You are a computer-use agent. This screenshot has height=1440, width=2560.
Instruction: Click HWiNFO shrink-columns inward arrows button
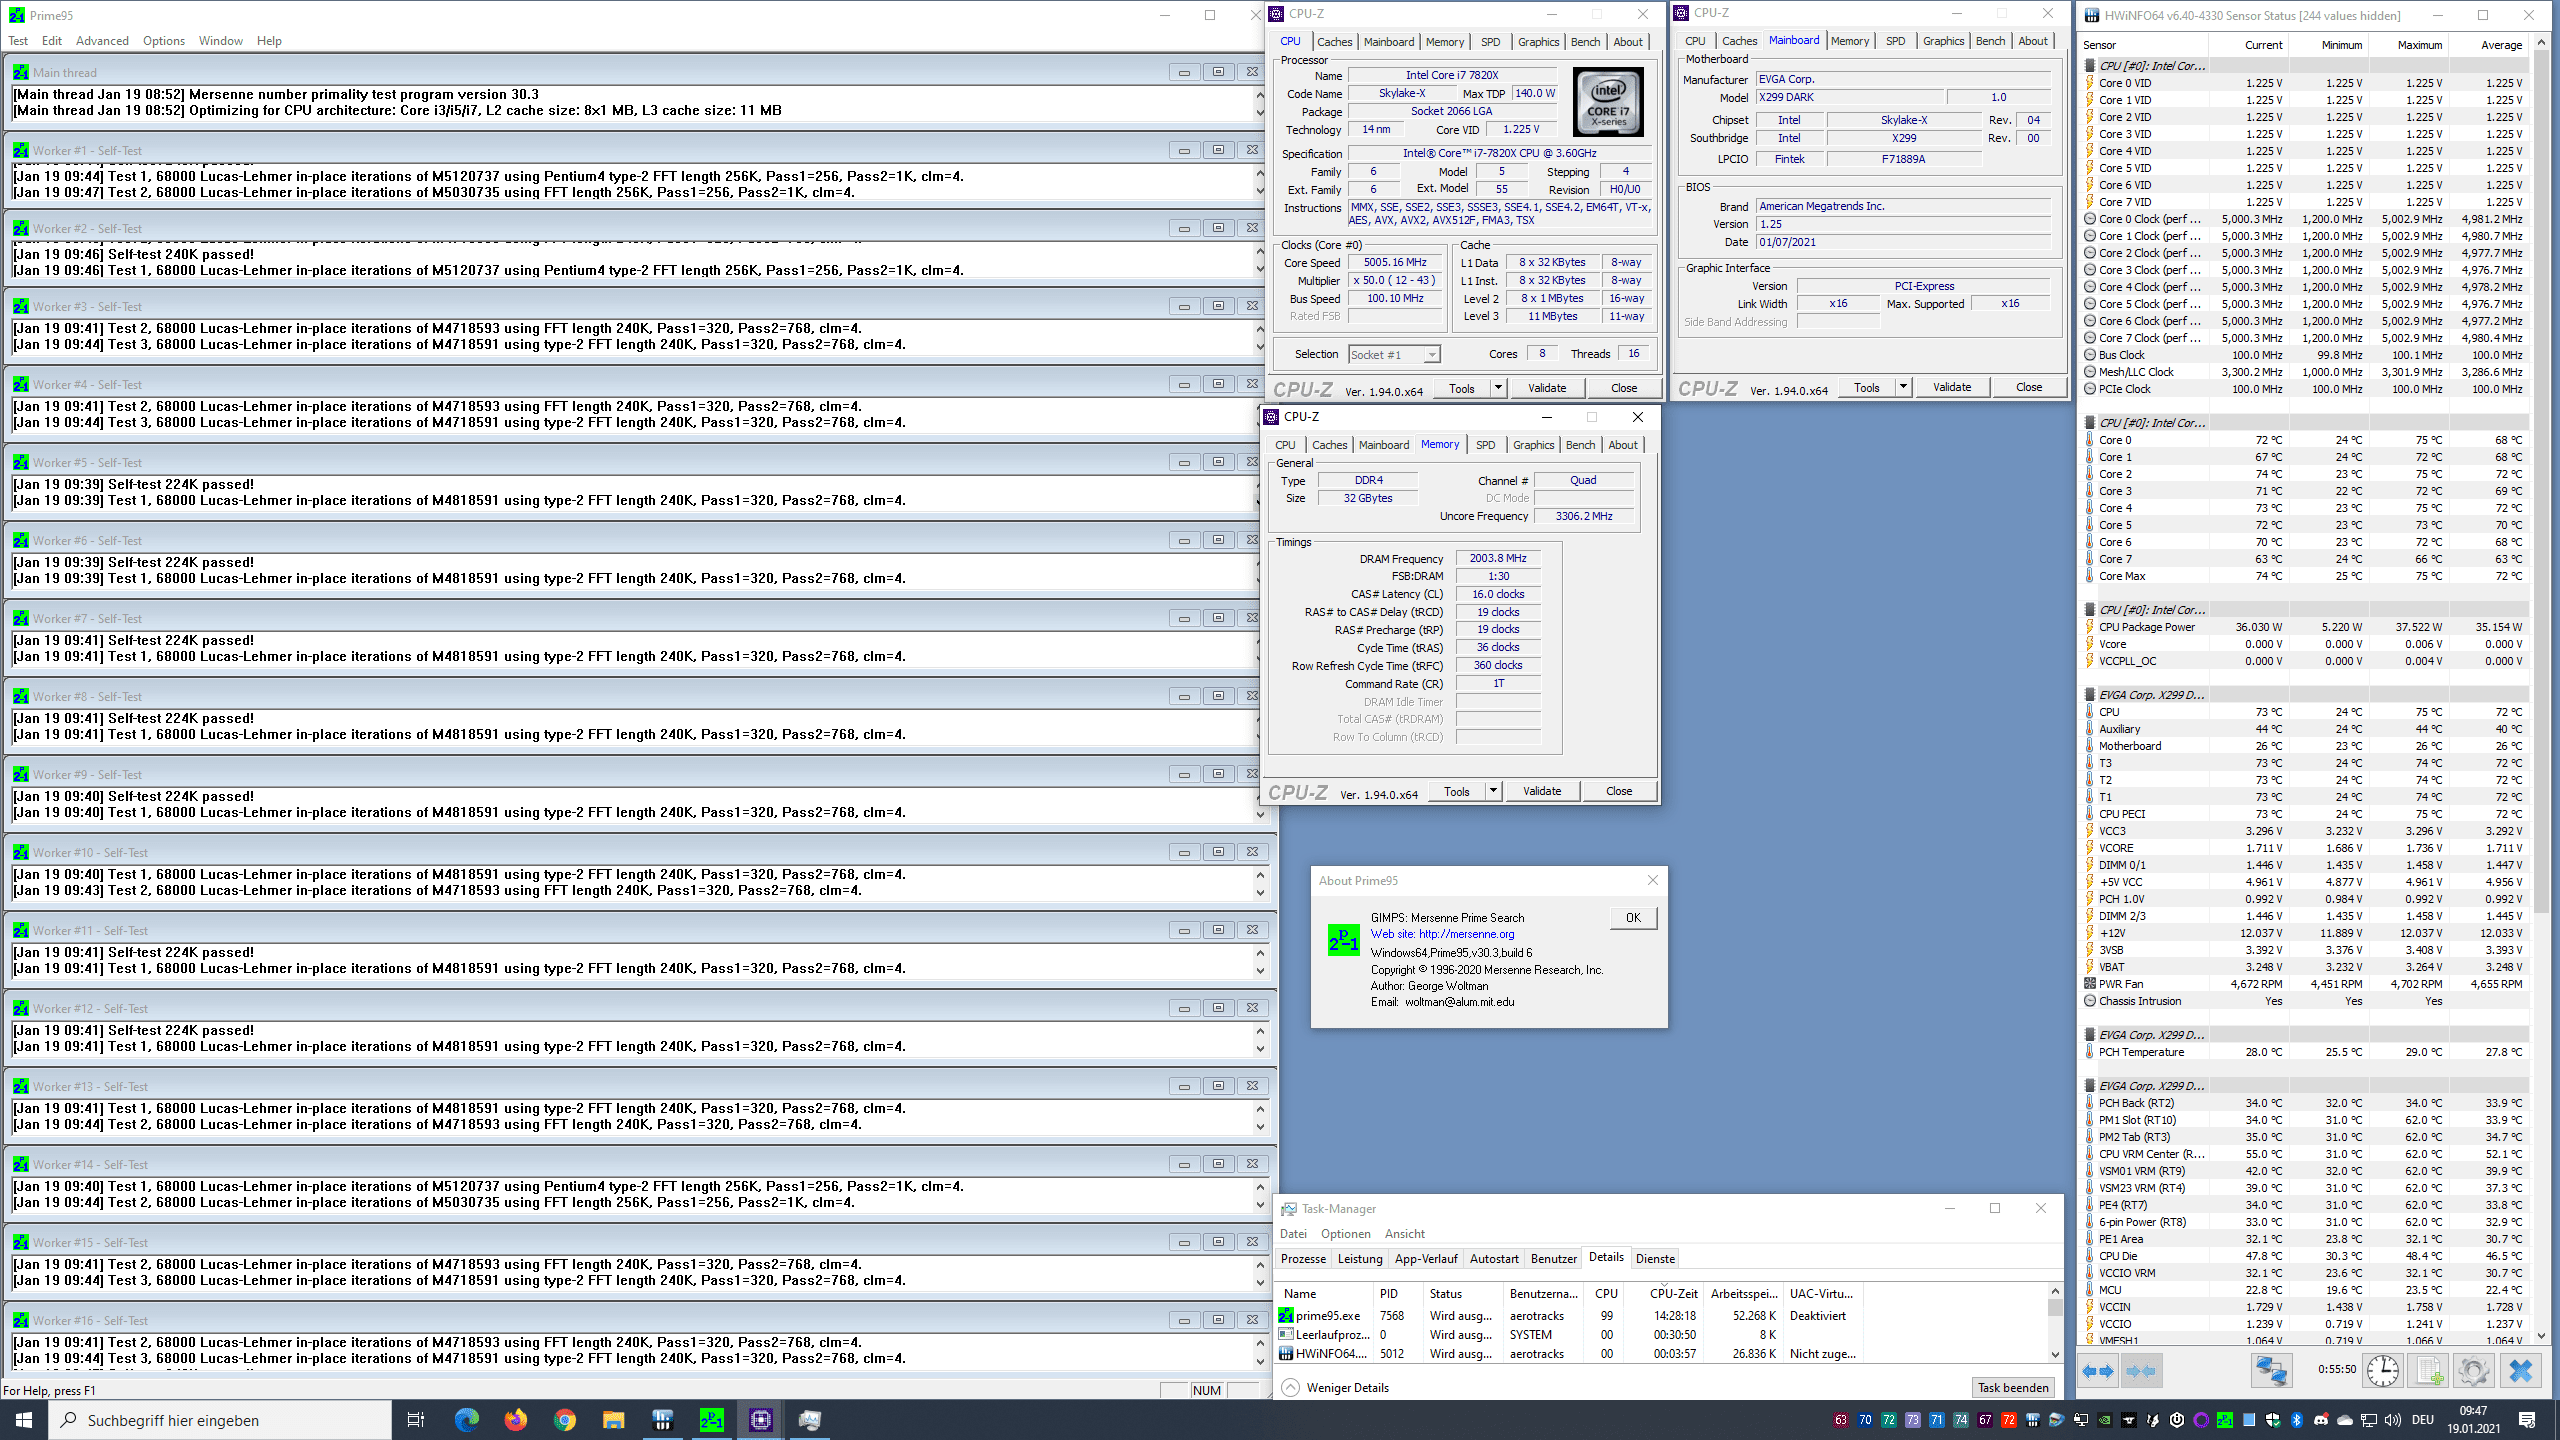(x=2140, y=1372)
